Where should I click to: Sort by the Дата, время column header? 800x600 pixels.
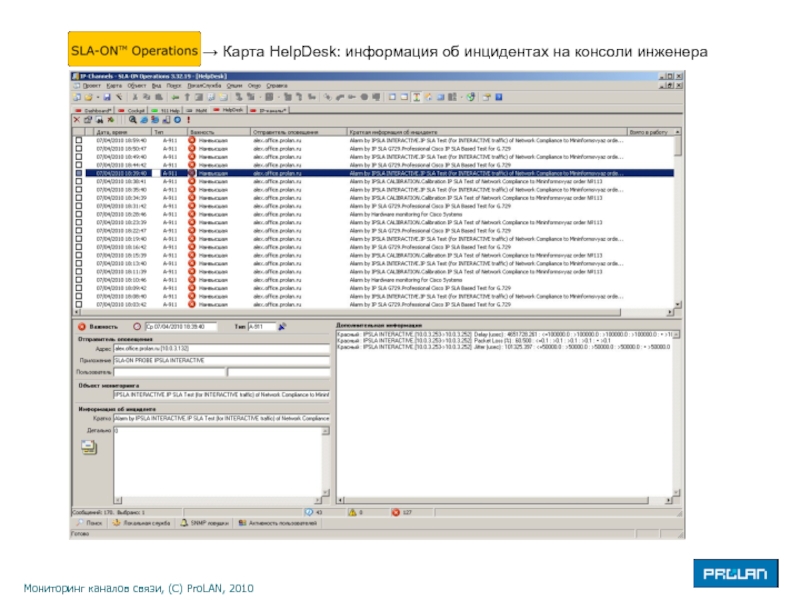[110, 132]
